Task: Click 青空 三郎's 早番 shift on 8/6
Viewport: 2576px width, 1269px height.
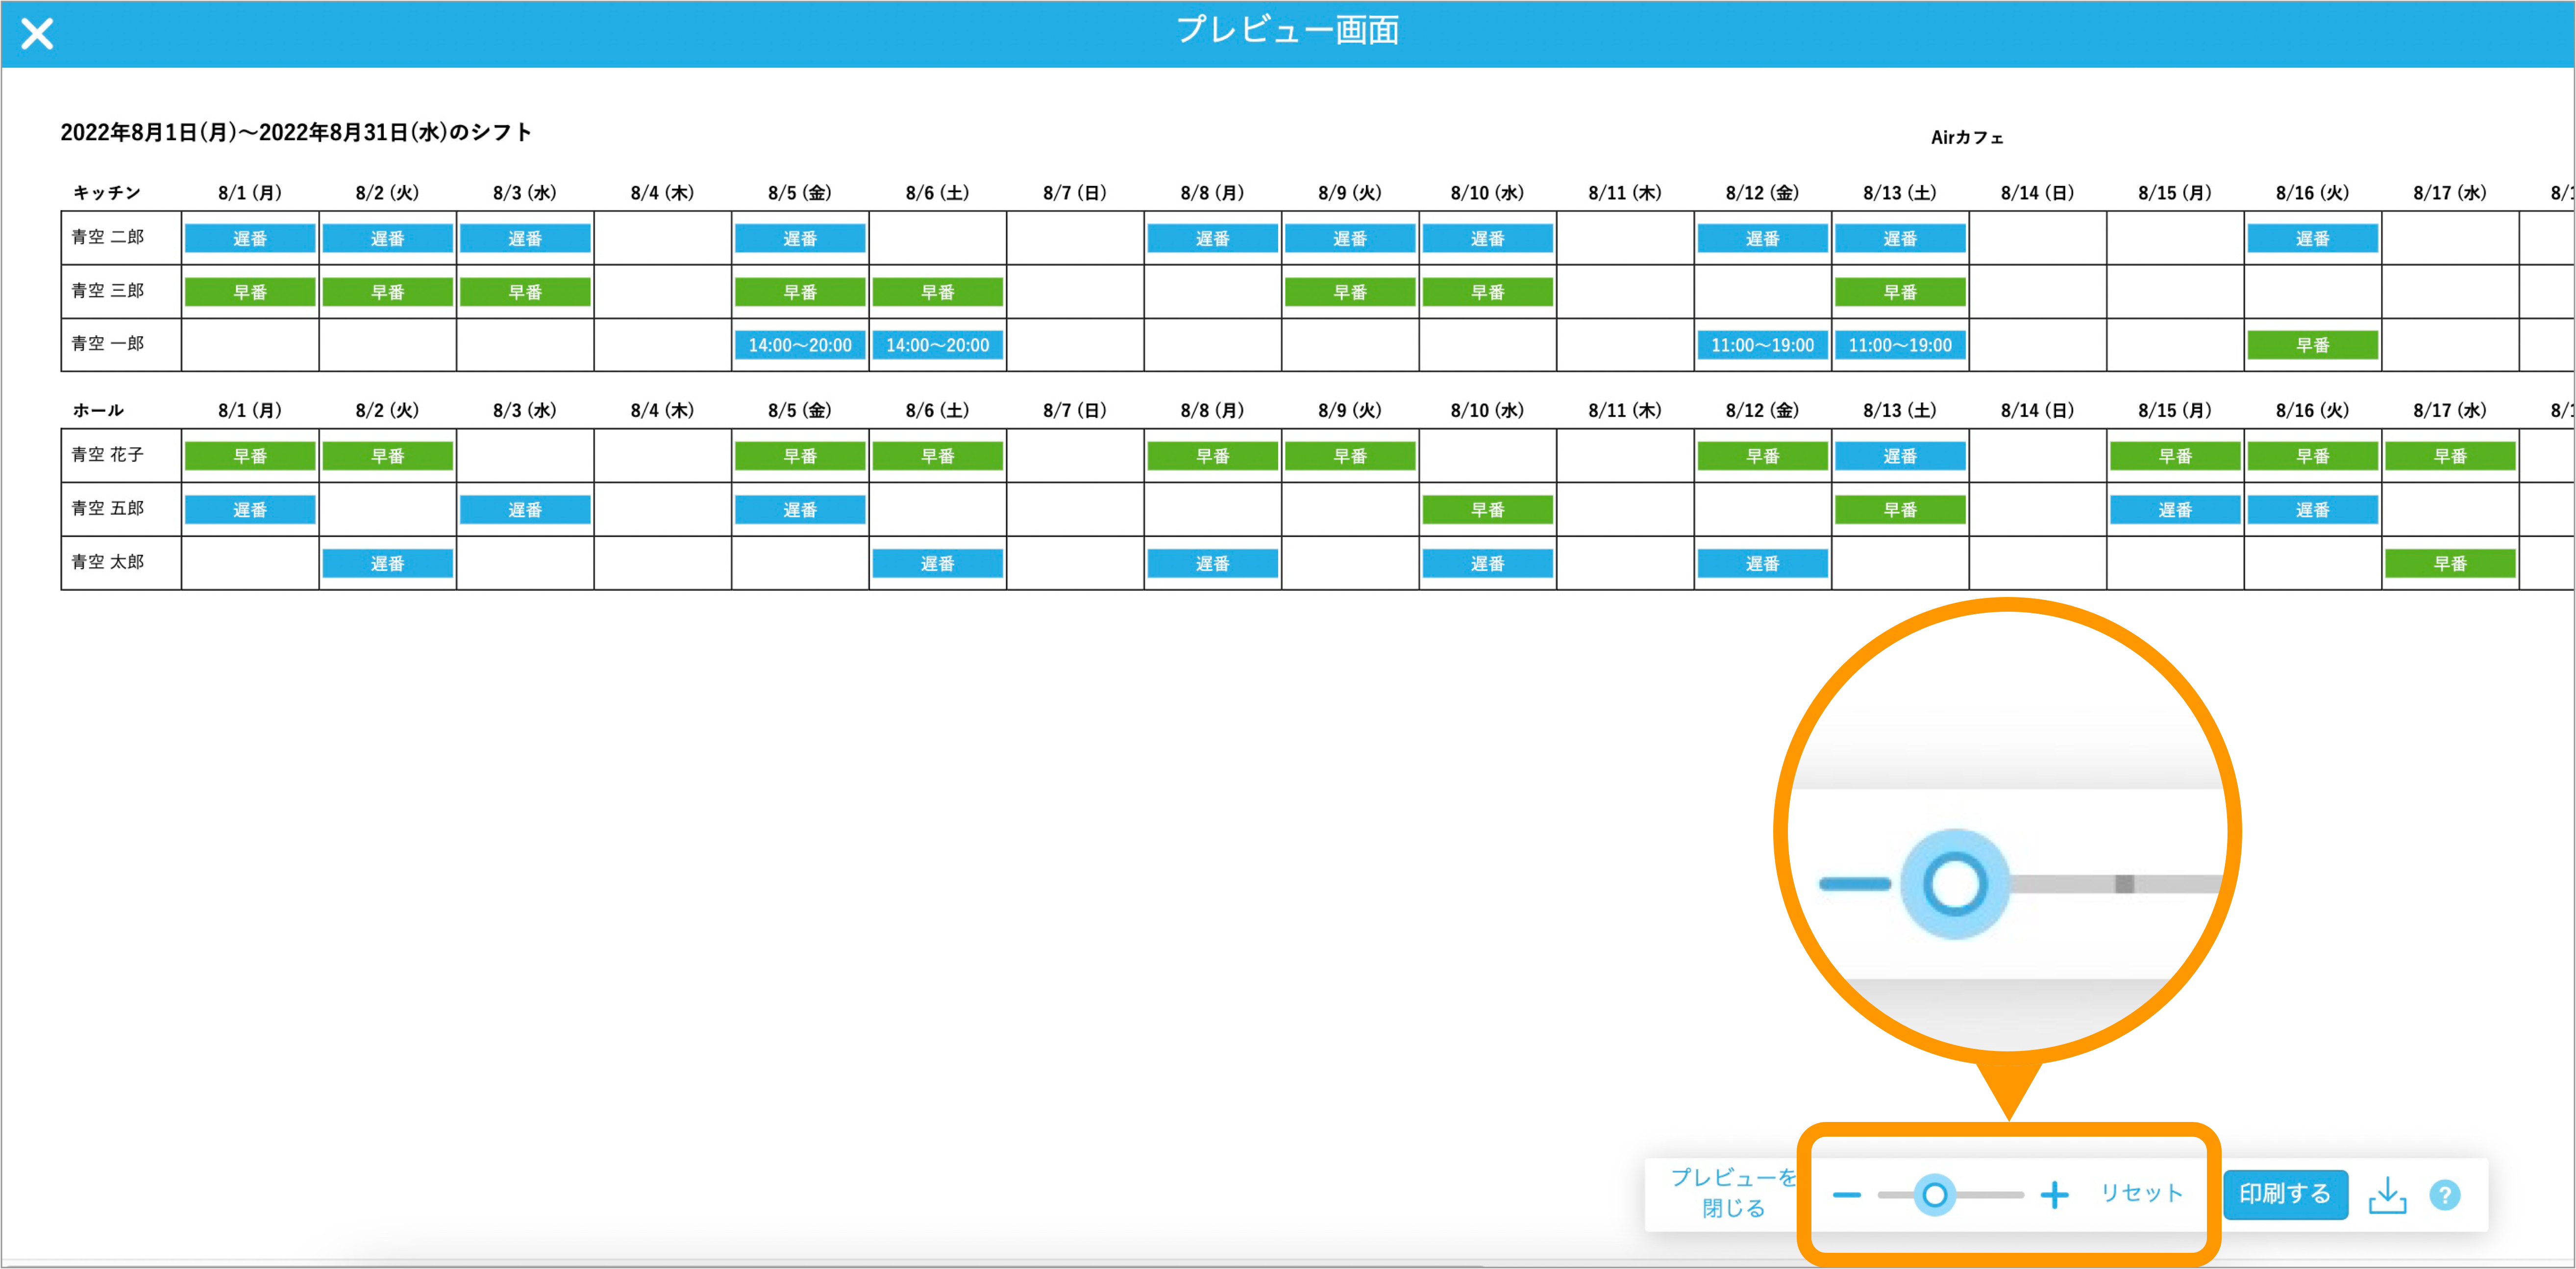Action: (938, 292)
